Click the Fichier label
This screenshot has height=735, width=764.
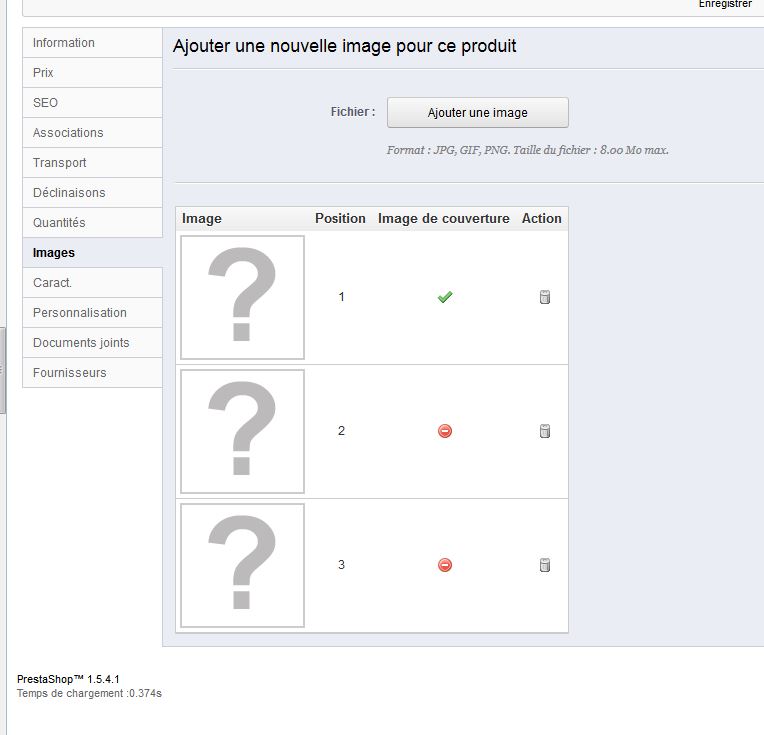(x=353, y=112)
